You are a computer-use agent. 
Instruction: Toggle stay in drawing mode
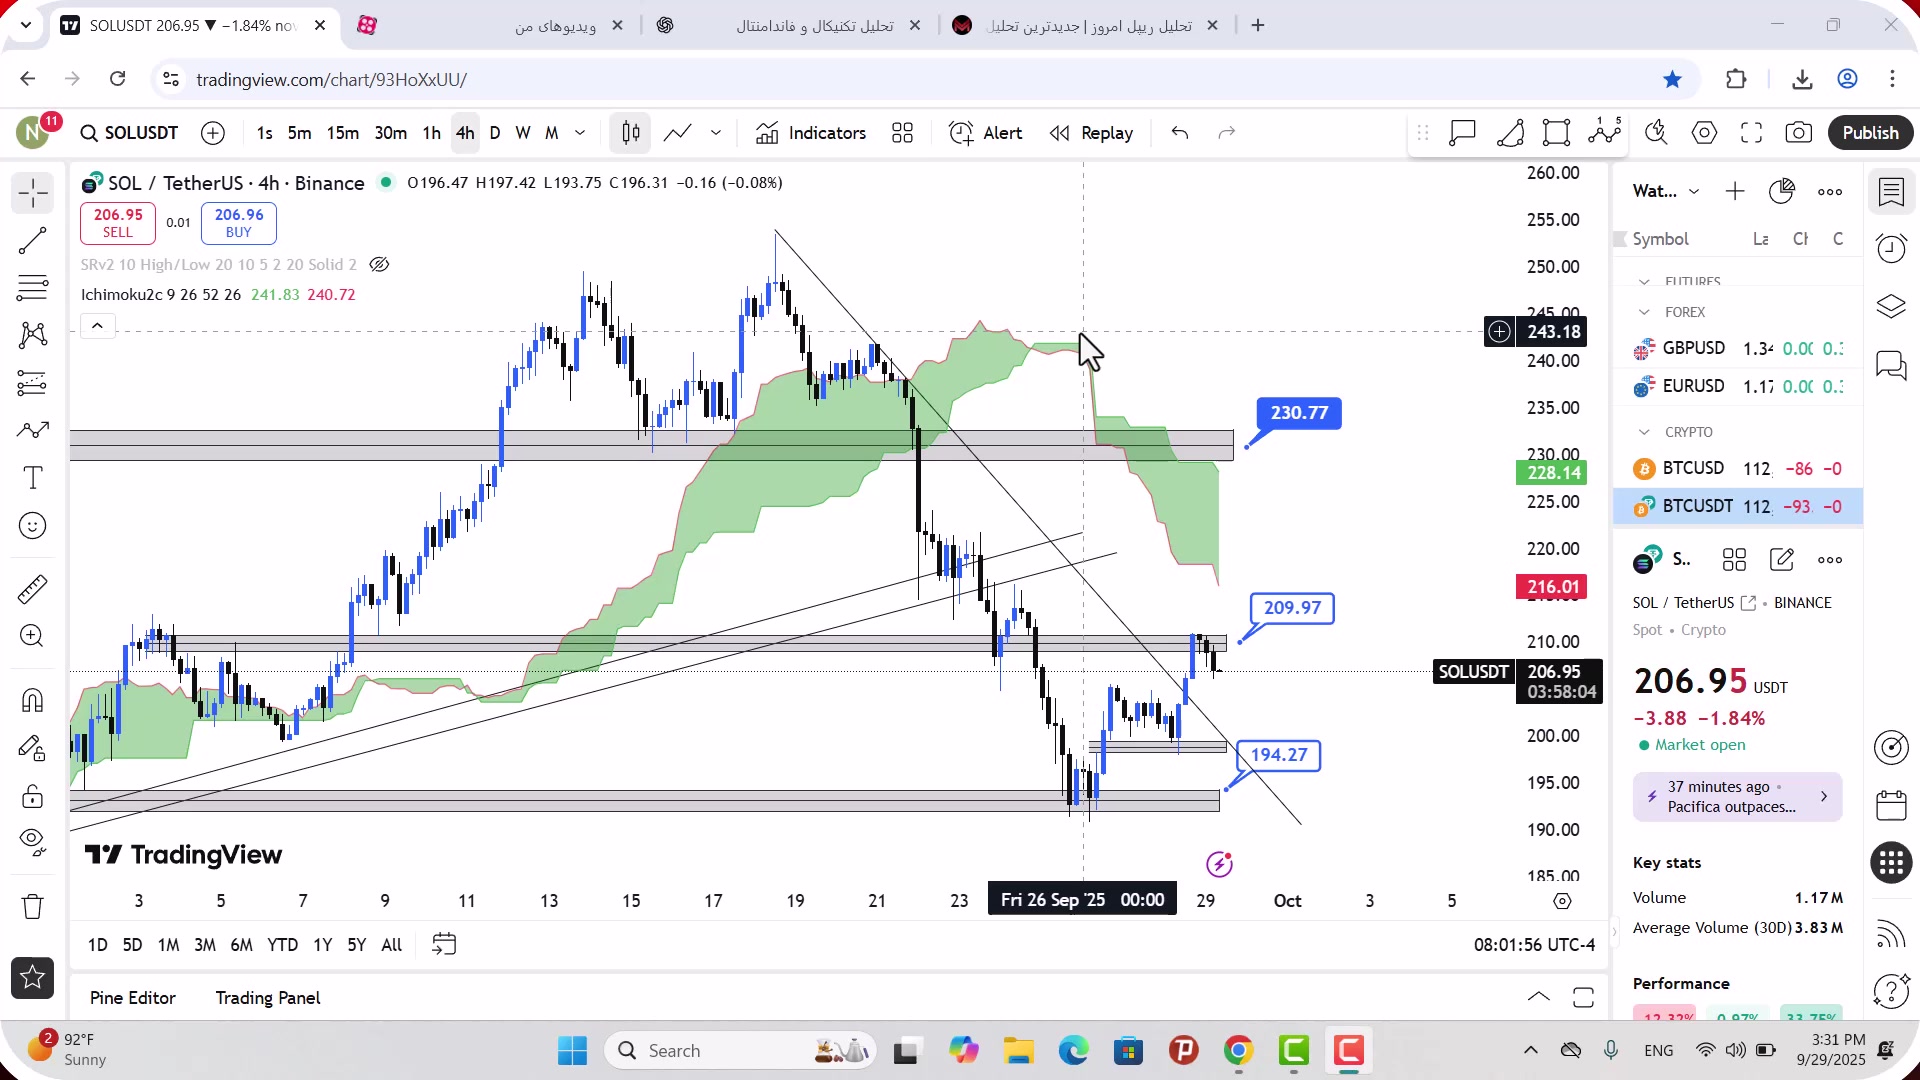coord(33,748)
